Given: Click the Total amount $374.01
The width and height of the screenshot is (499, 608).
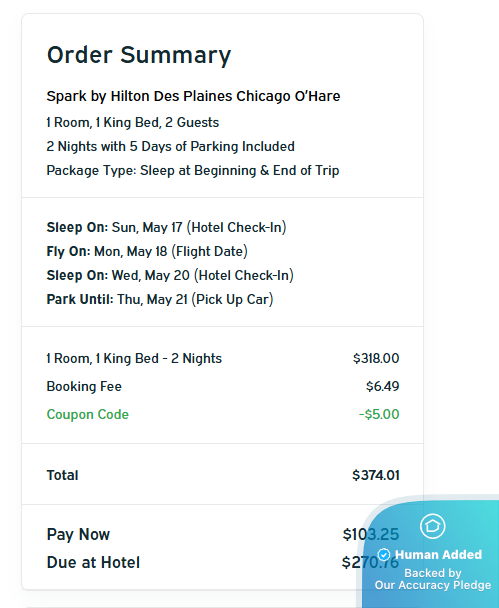Looking at the screenshot, I should click(376, 475).
